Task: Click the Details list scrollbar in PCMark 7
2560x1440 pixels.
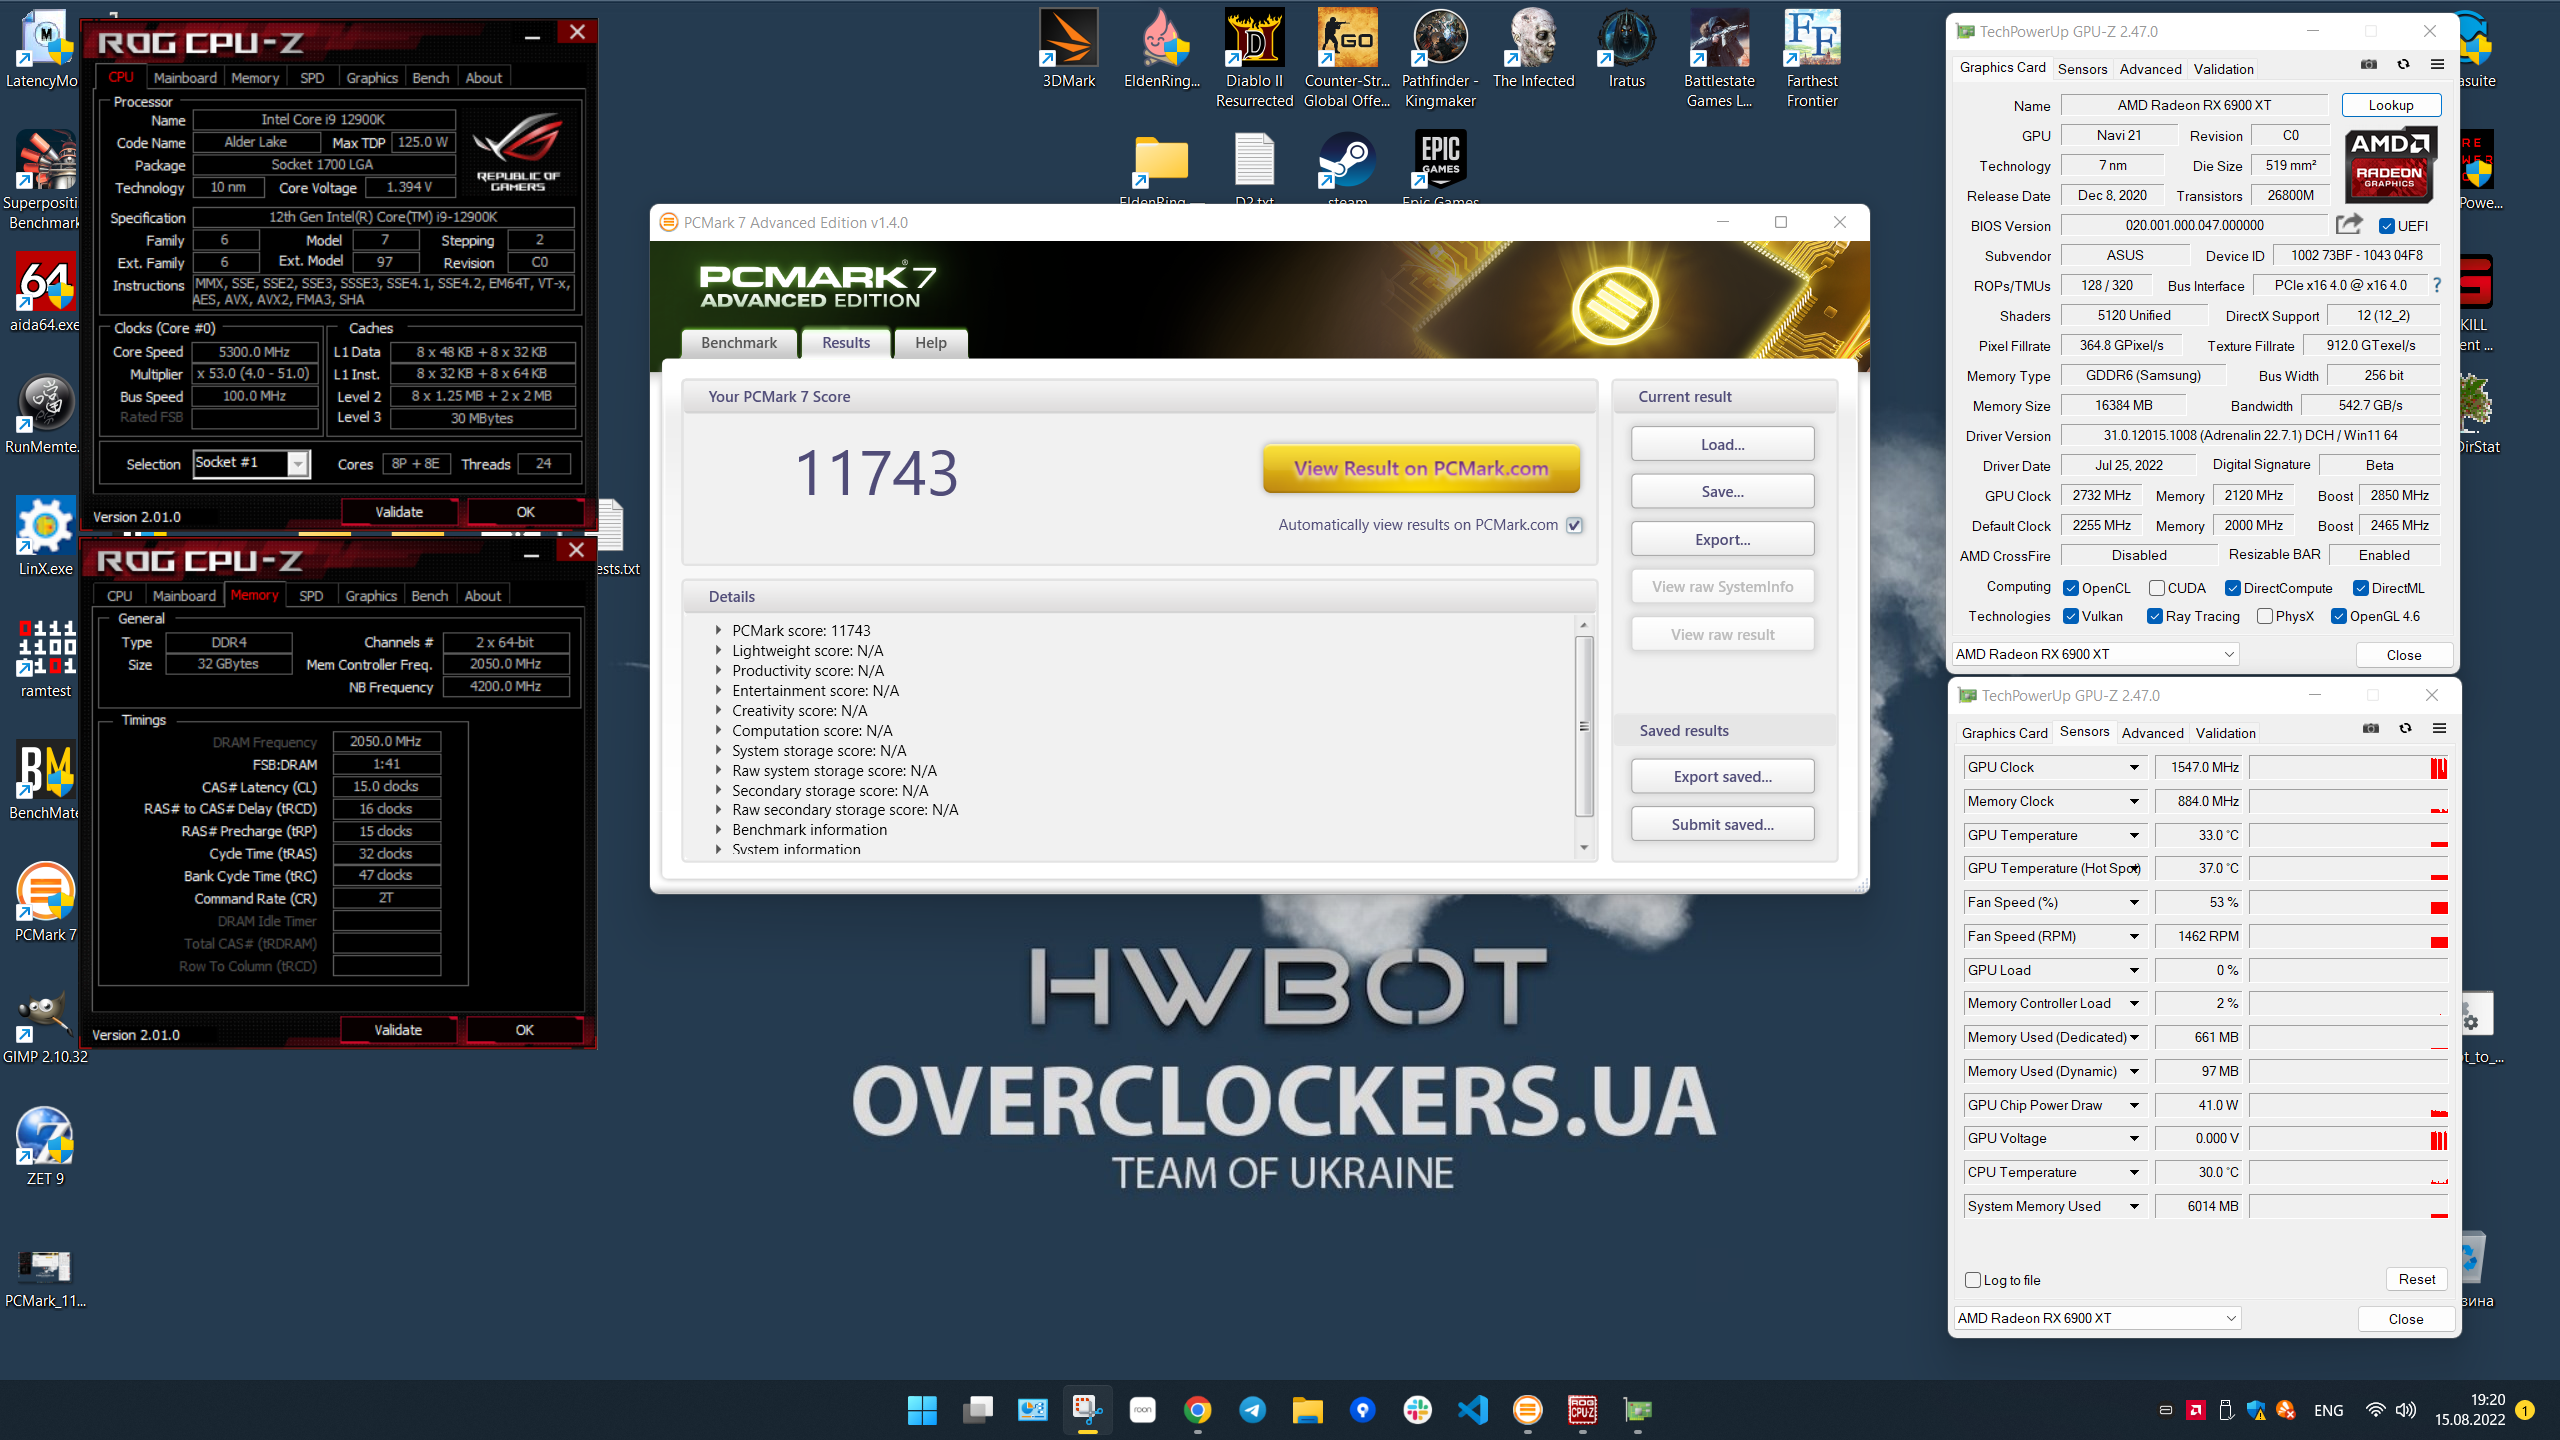Action: pos(1584,726)
